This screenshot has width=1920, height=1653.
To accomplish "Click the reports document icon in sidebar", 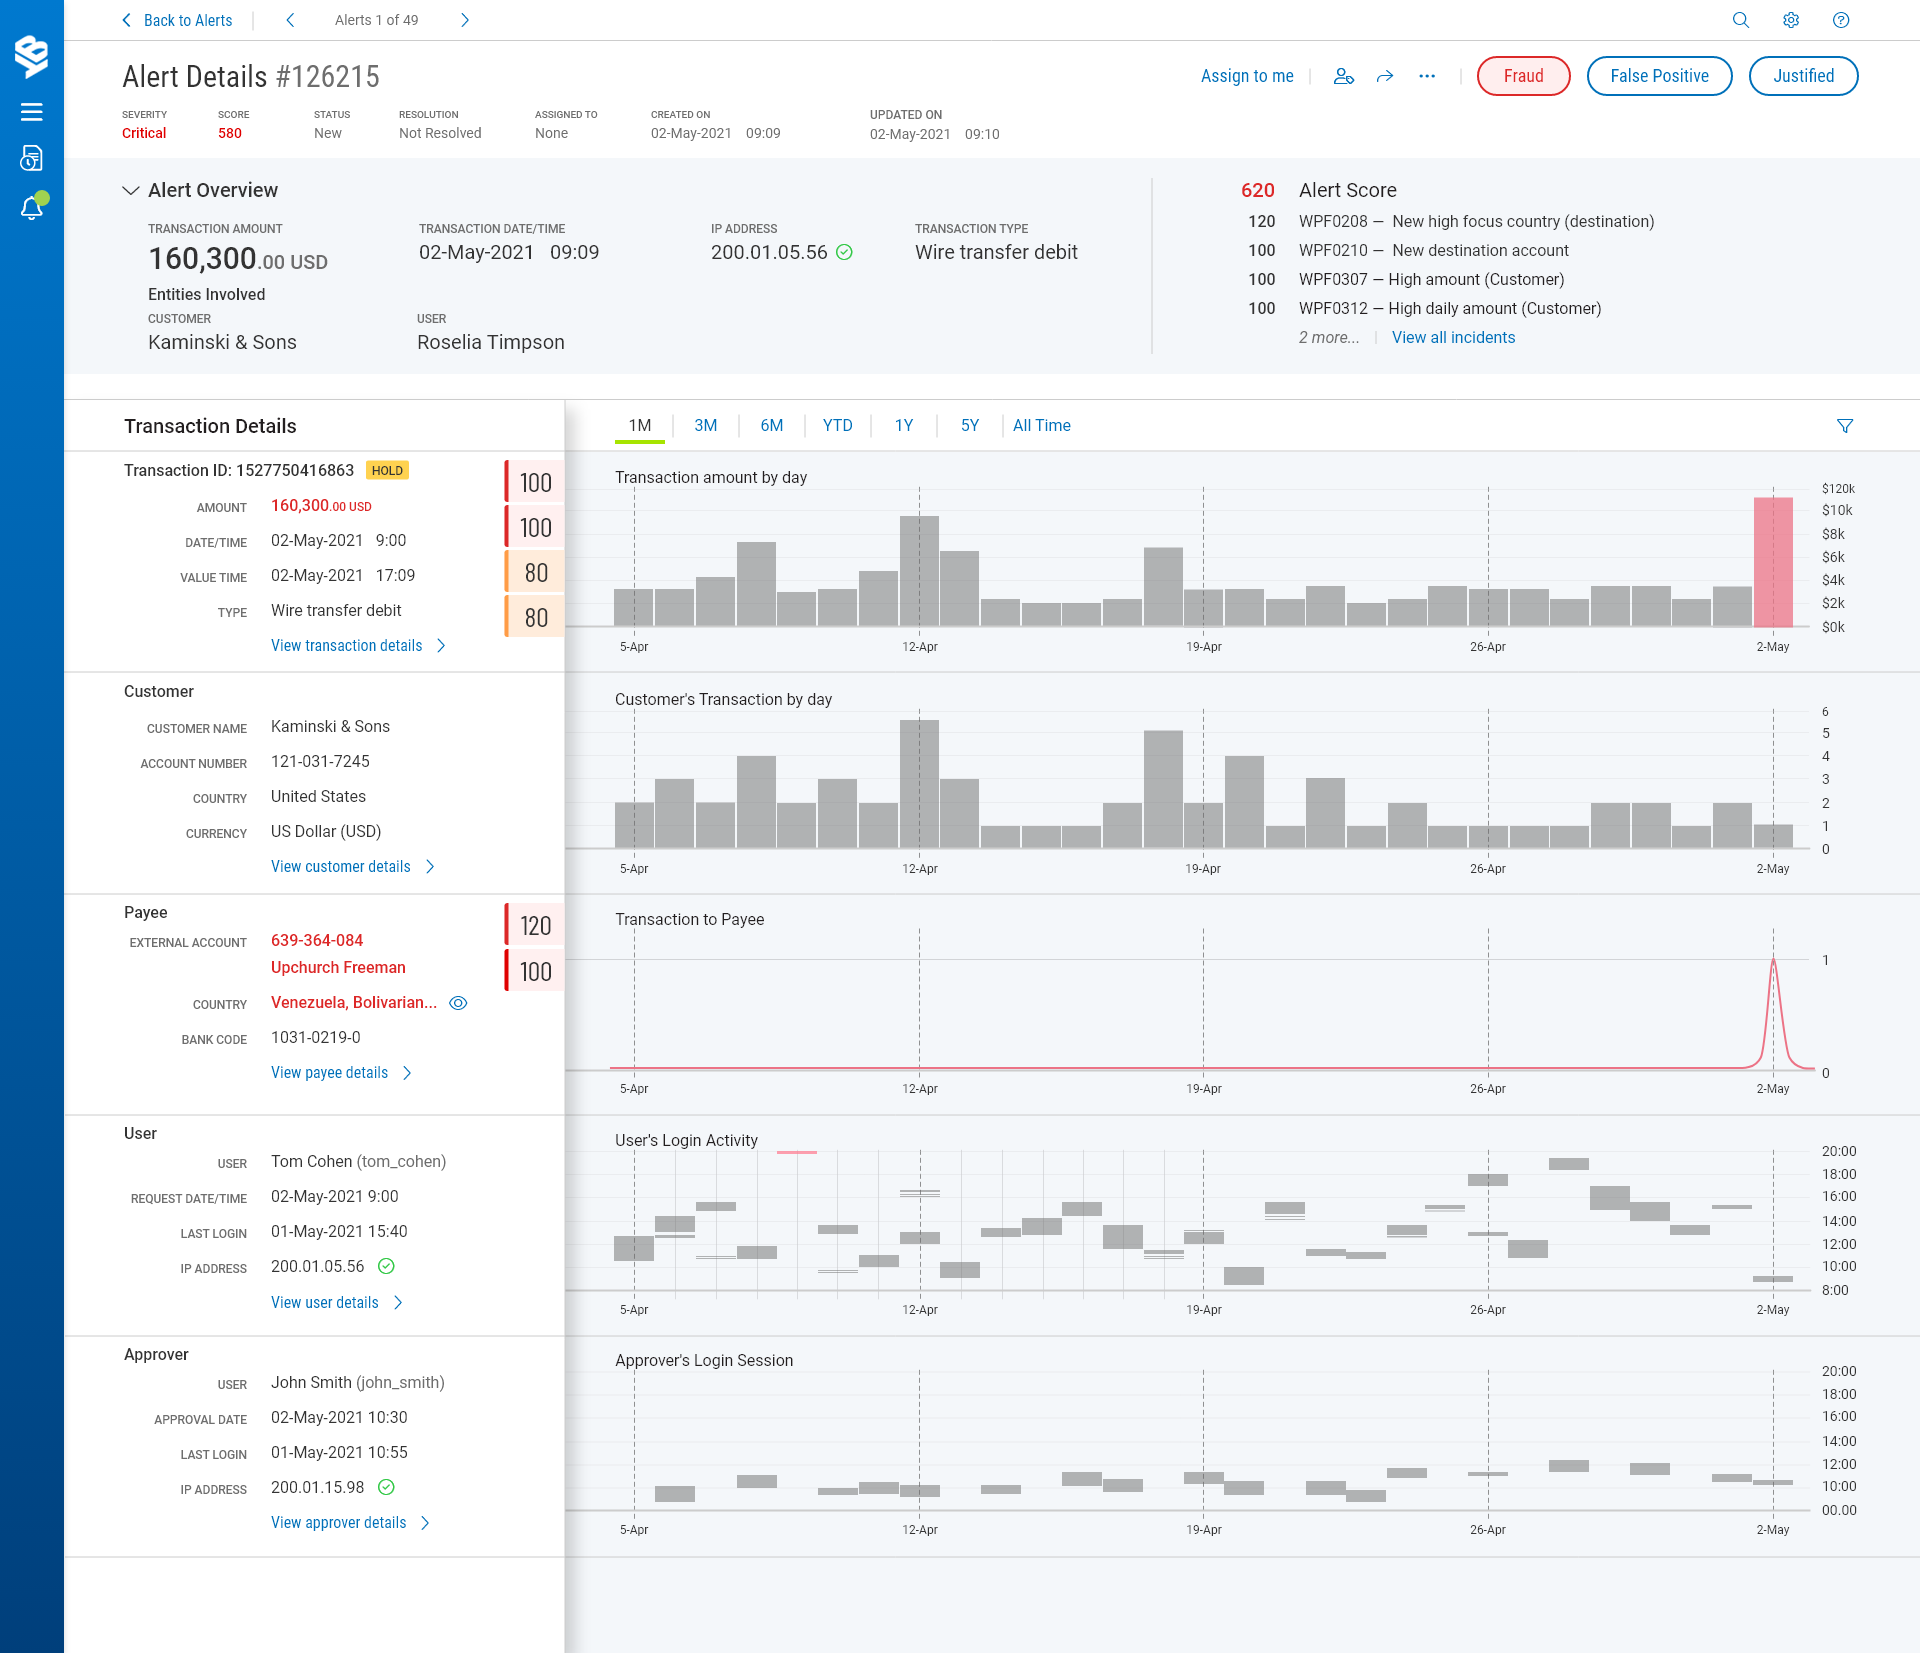I will click(32, 158).
